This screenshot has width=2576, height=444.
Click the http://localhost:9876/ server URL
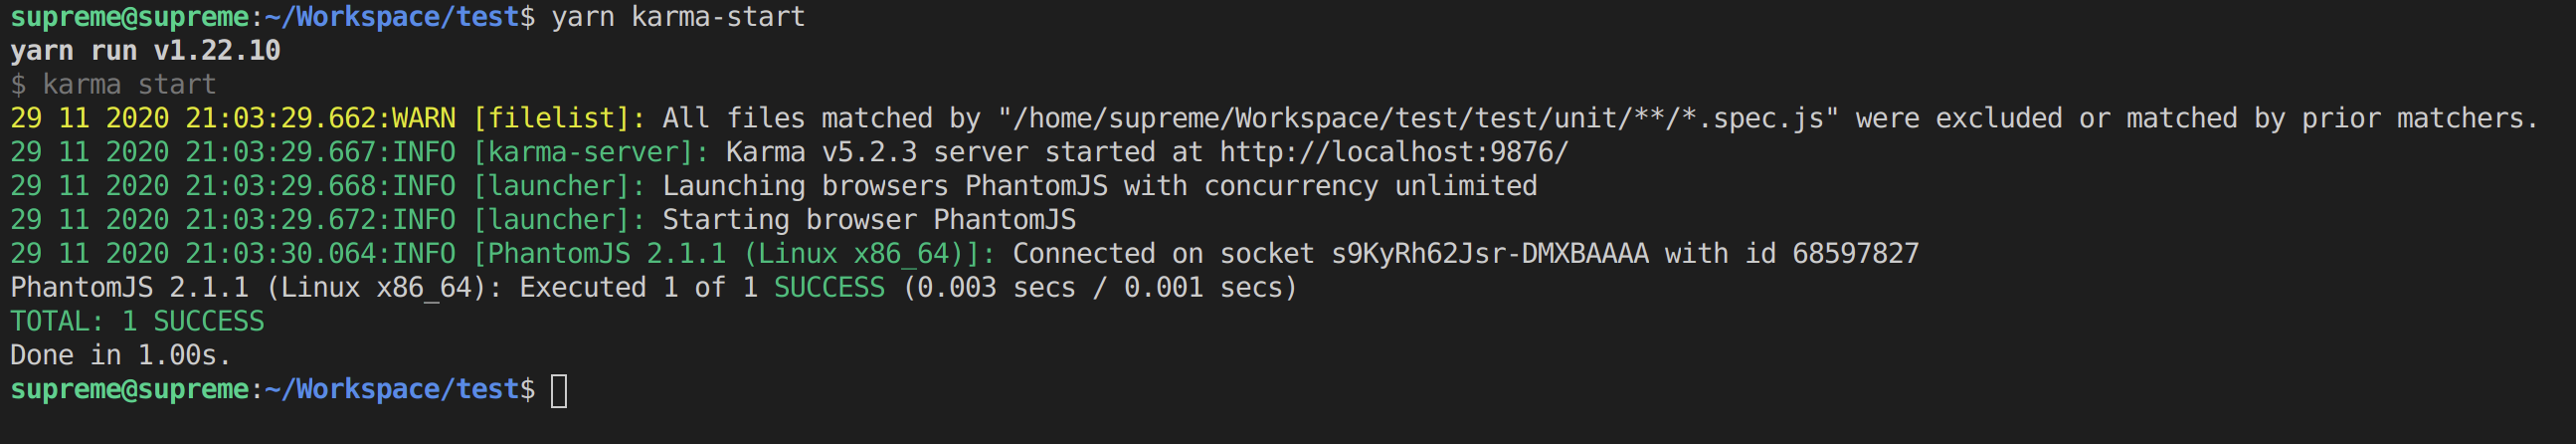[x=1393, y=152]
